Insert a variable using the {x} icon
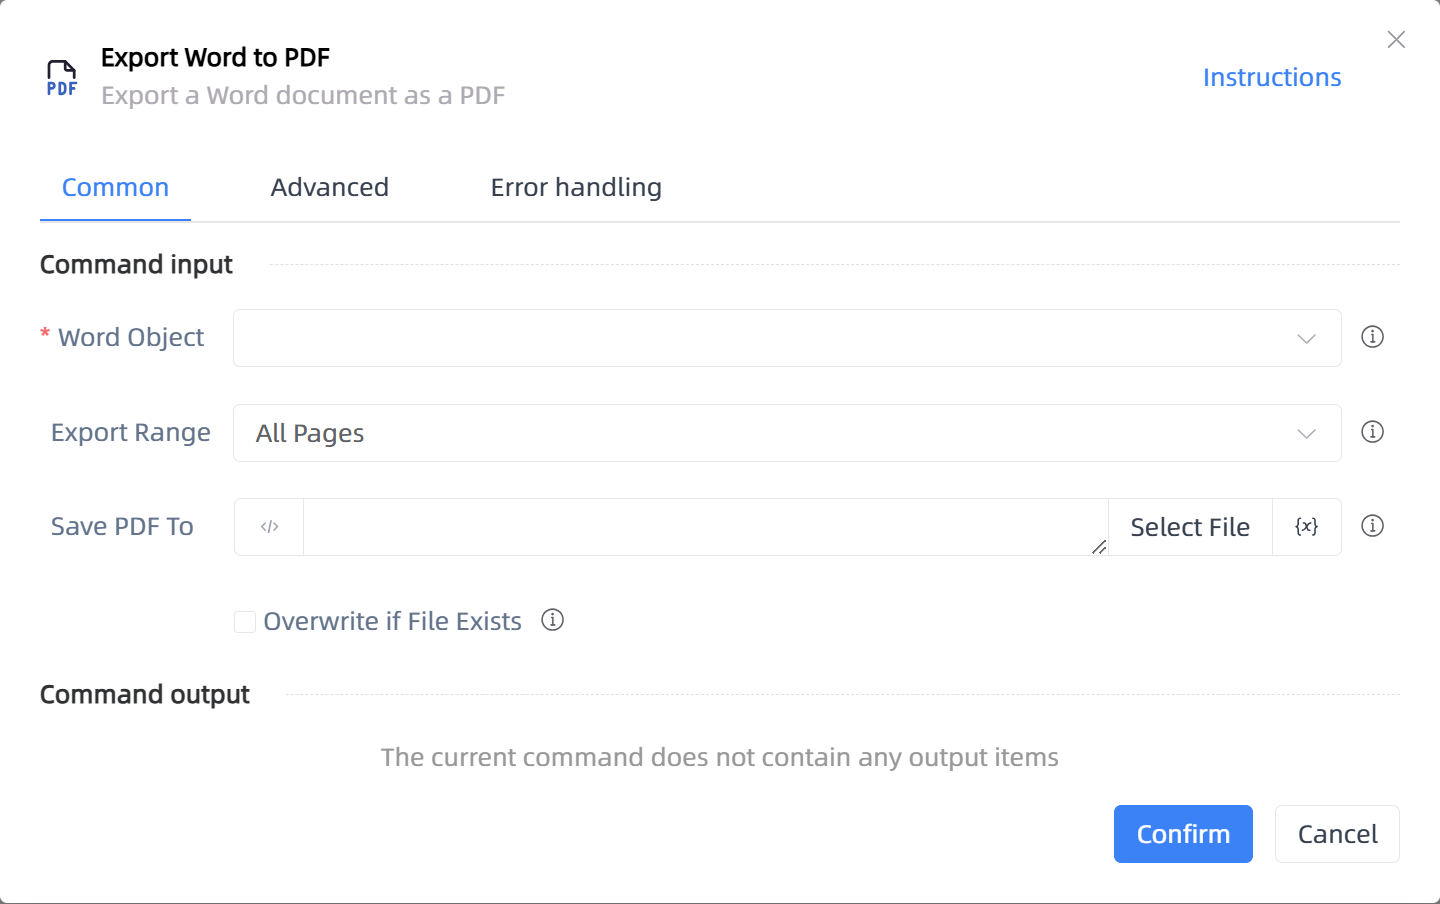This screenshot has width=1440, height=904. pyautogui.click(x=1306, y=527)
